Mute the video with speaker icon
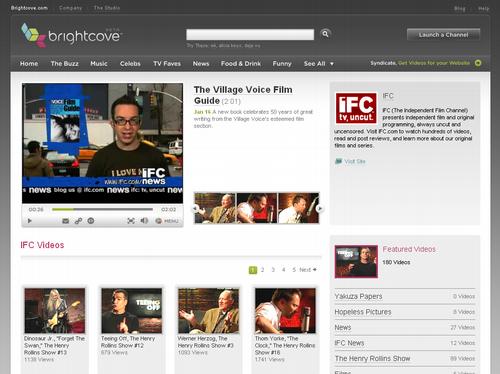The height and width of the screenshot is (374, 500). coord(144,221)
